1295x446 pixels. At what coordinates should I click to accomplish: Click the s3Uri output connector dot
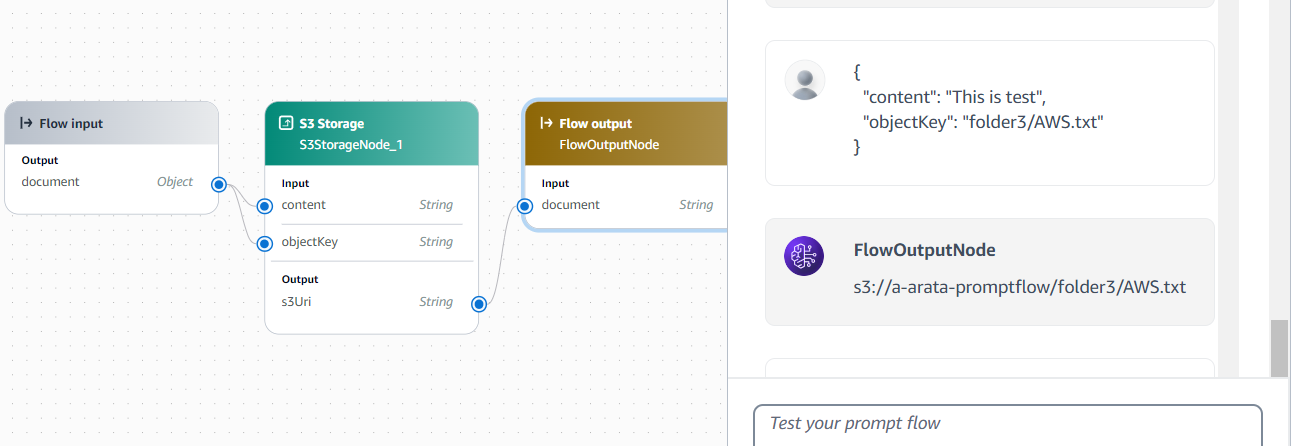click(479, 303)
